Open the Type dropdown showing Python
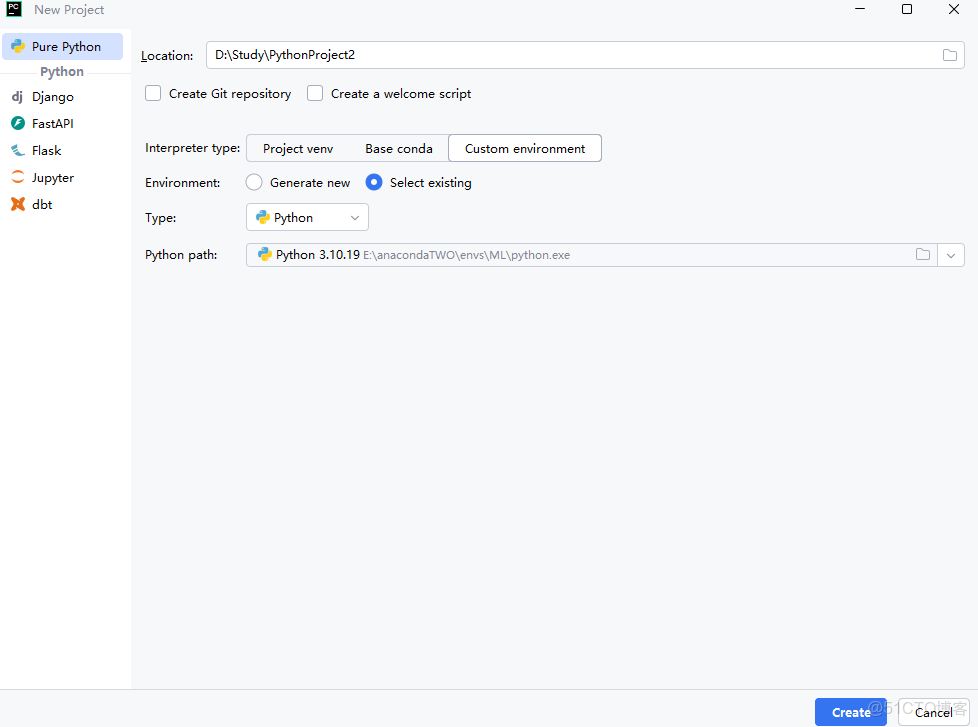Viewport: 978px width, 727px height. tap(307, 217)
